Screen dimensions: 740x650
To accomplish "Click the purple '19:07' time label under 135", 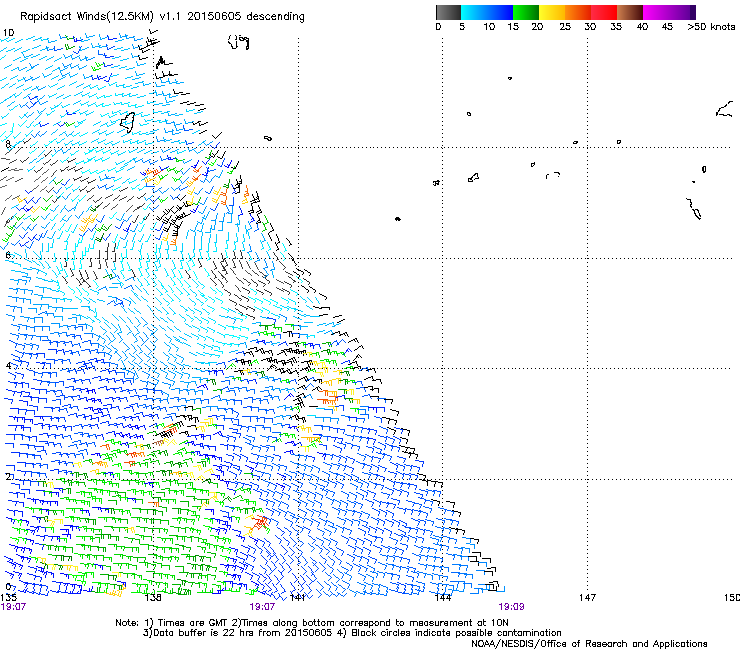I will tap(13, 607).
